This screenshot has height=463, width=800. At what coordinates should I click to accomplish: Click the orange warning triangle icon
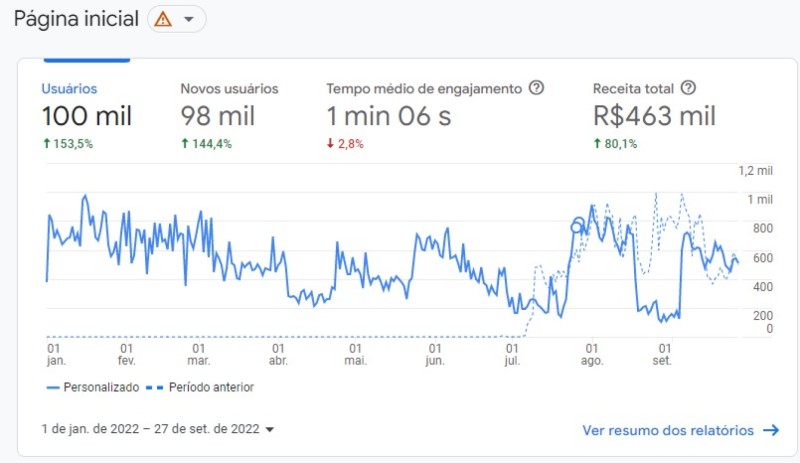[163, 19]
